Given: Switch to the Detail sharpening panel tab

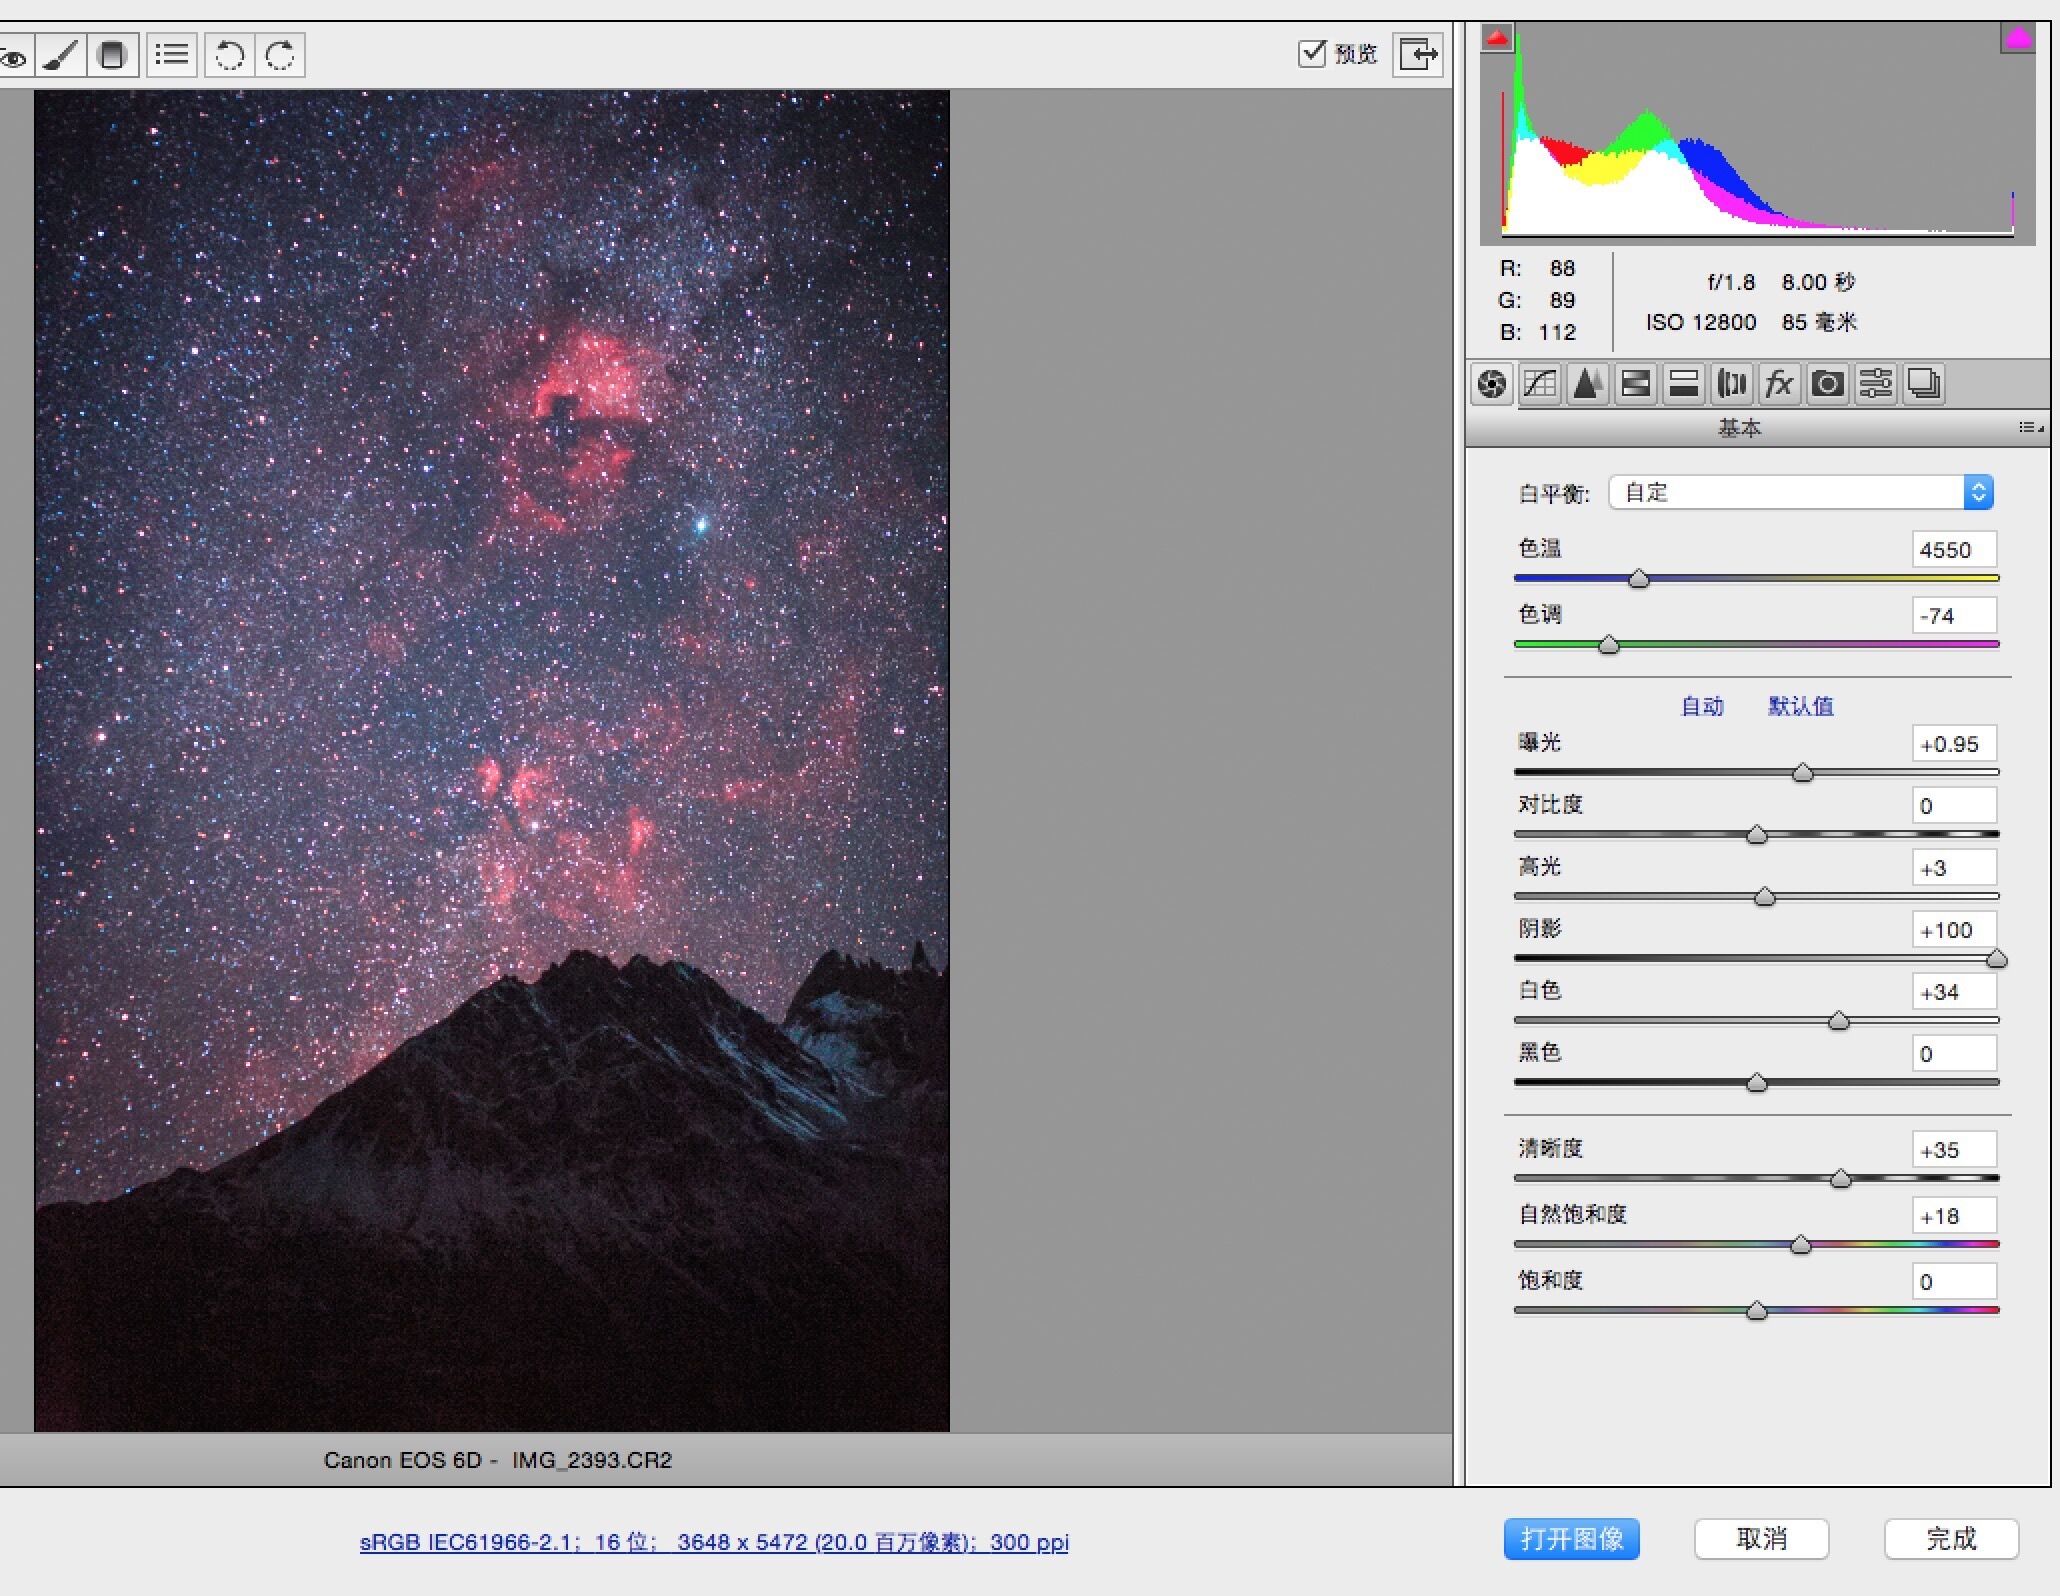Looking at the screenshot, I should 1587,384.
